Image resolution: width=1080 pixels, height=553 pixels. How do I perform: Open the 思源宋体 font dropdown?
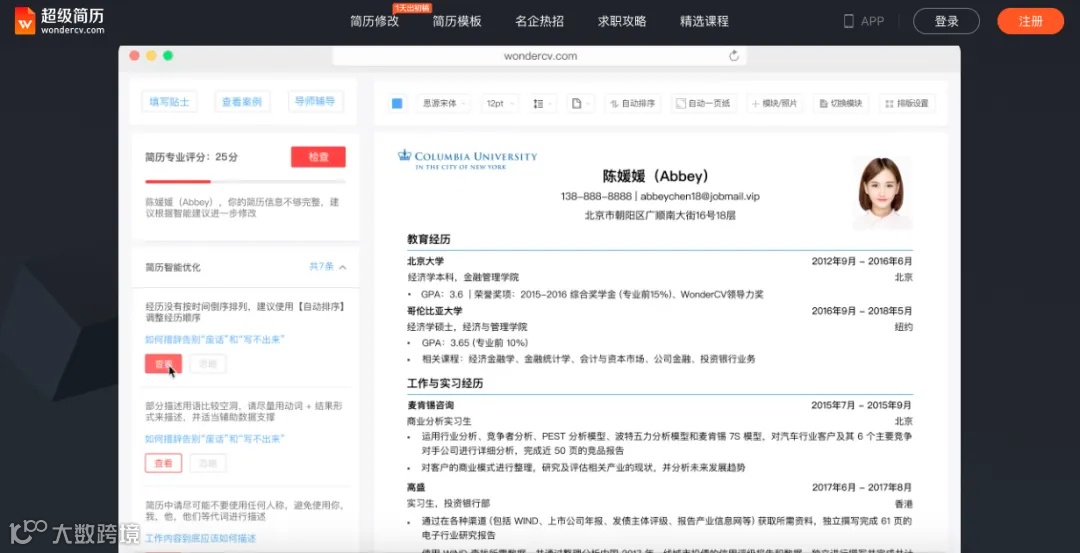point(444,103)
